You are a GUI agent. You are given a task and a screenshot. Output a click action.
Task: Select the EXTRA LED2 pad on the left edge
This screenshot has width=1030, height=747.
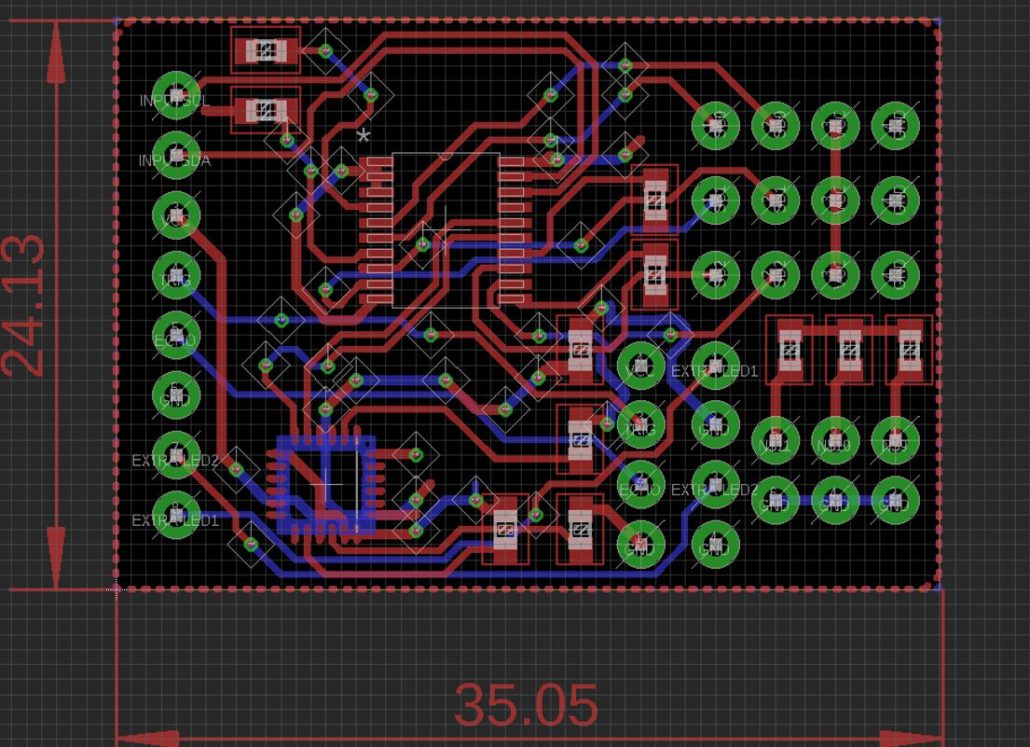[x=175, y=453]
